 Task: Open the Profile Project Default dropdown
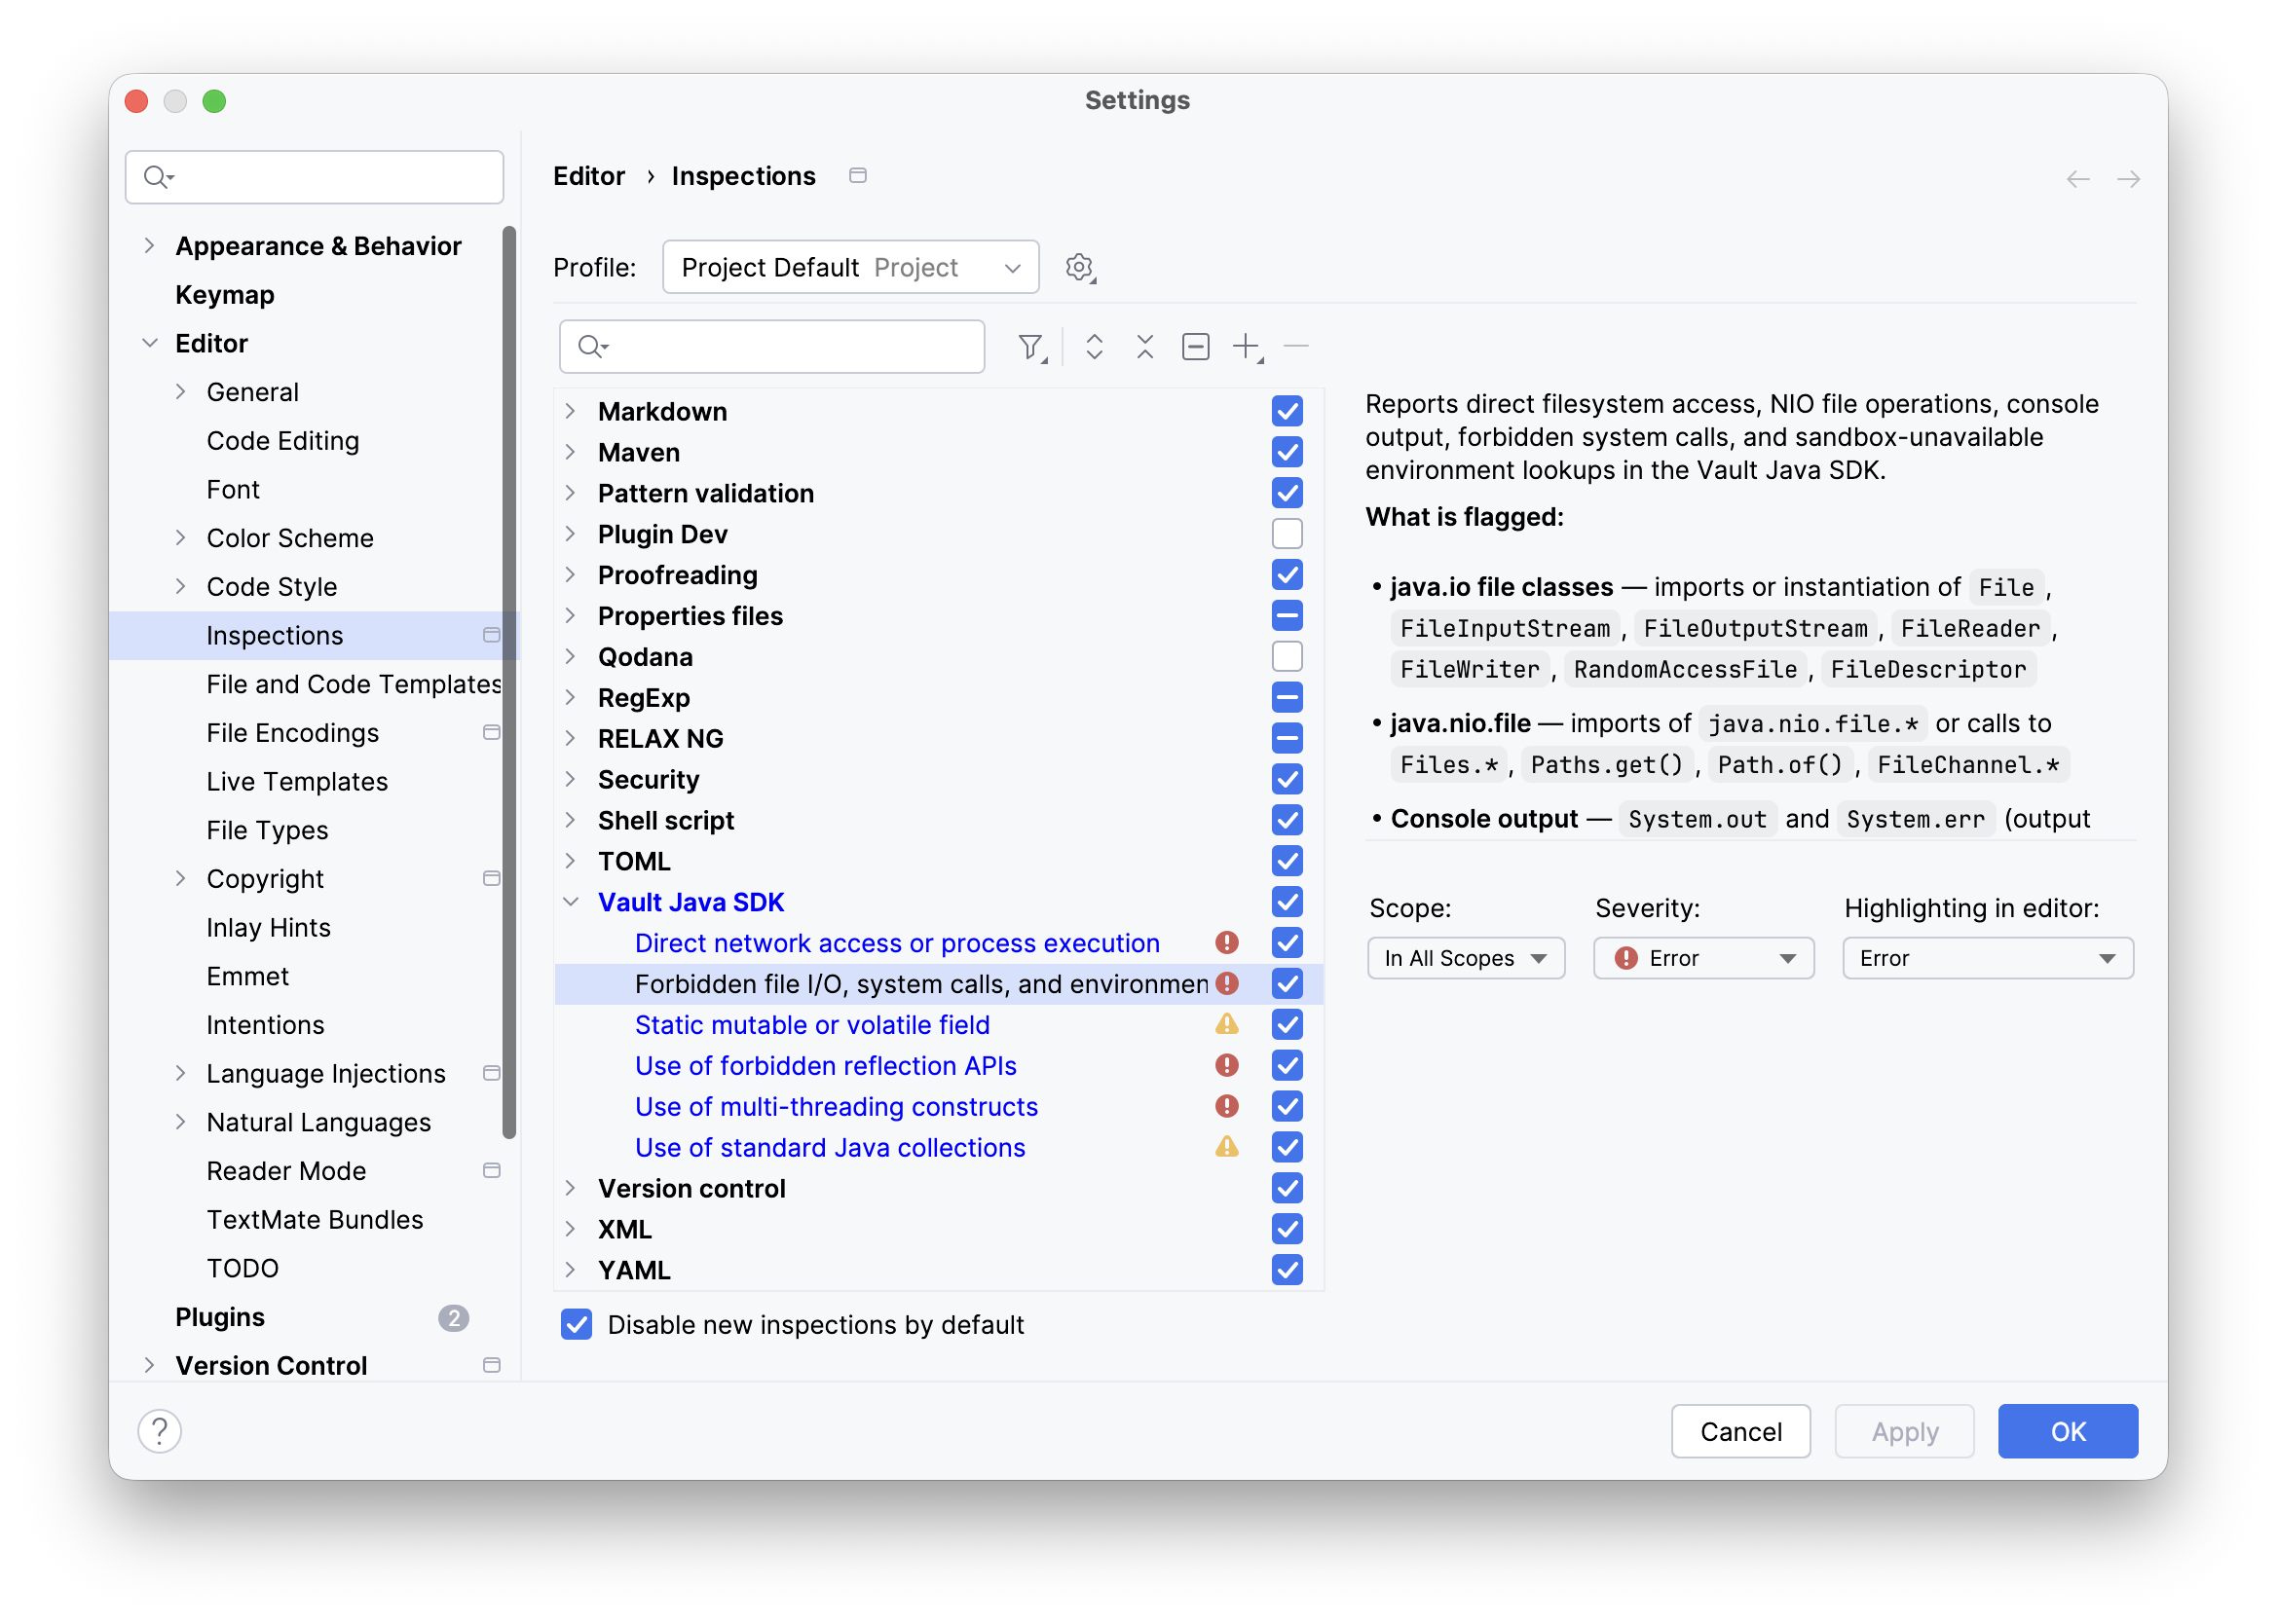click(x=850, y=267)
